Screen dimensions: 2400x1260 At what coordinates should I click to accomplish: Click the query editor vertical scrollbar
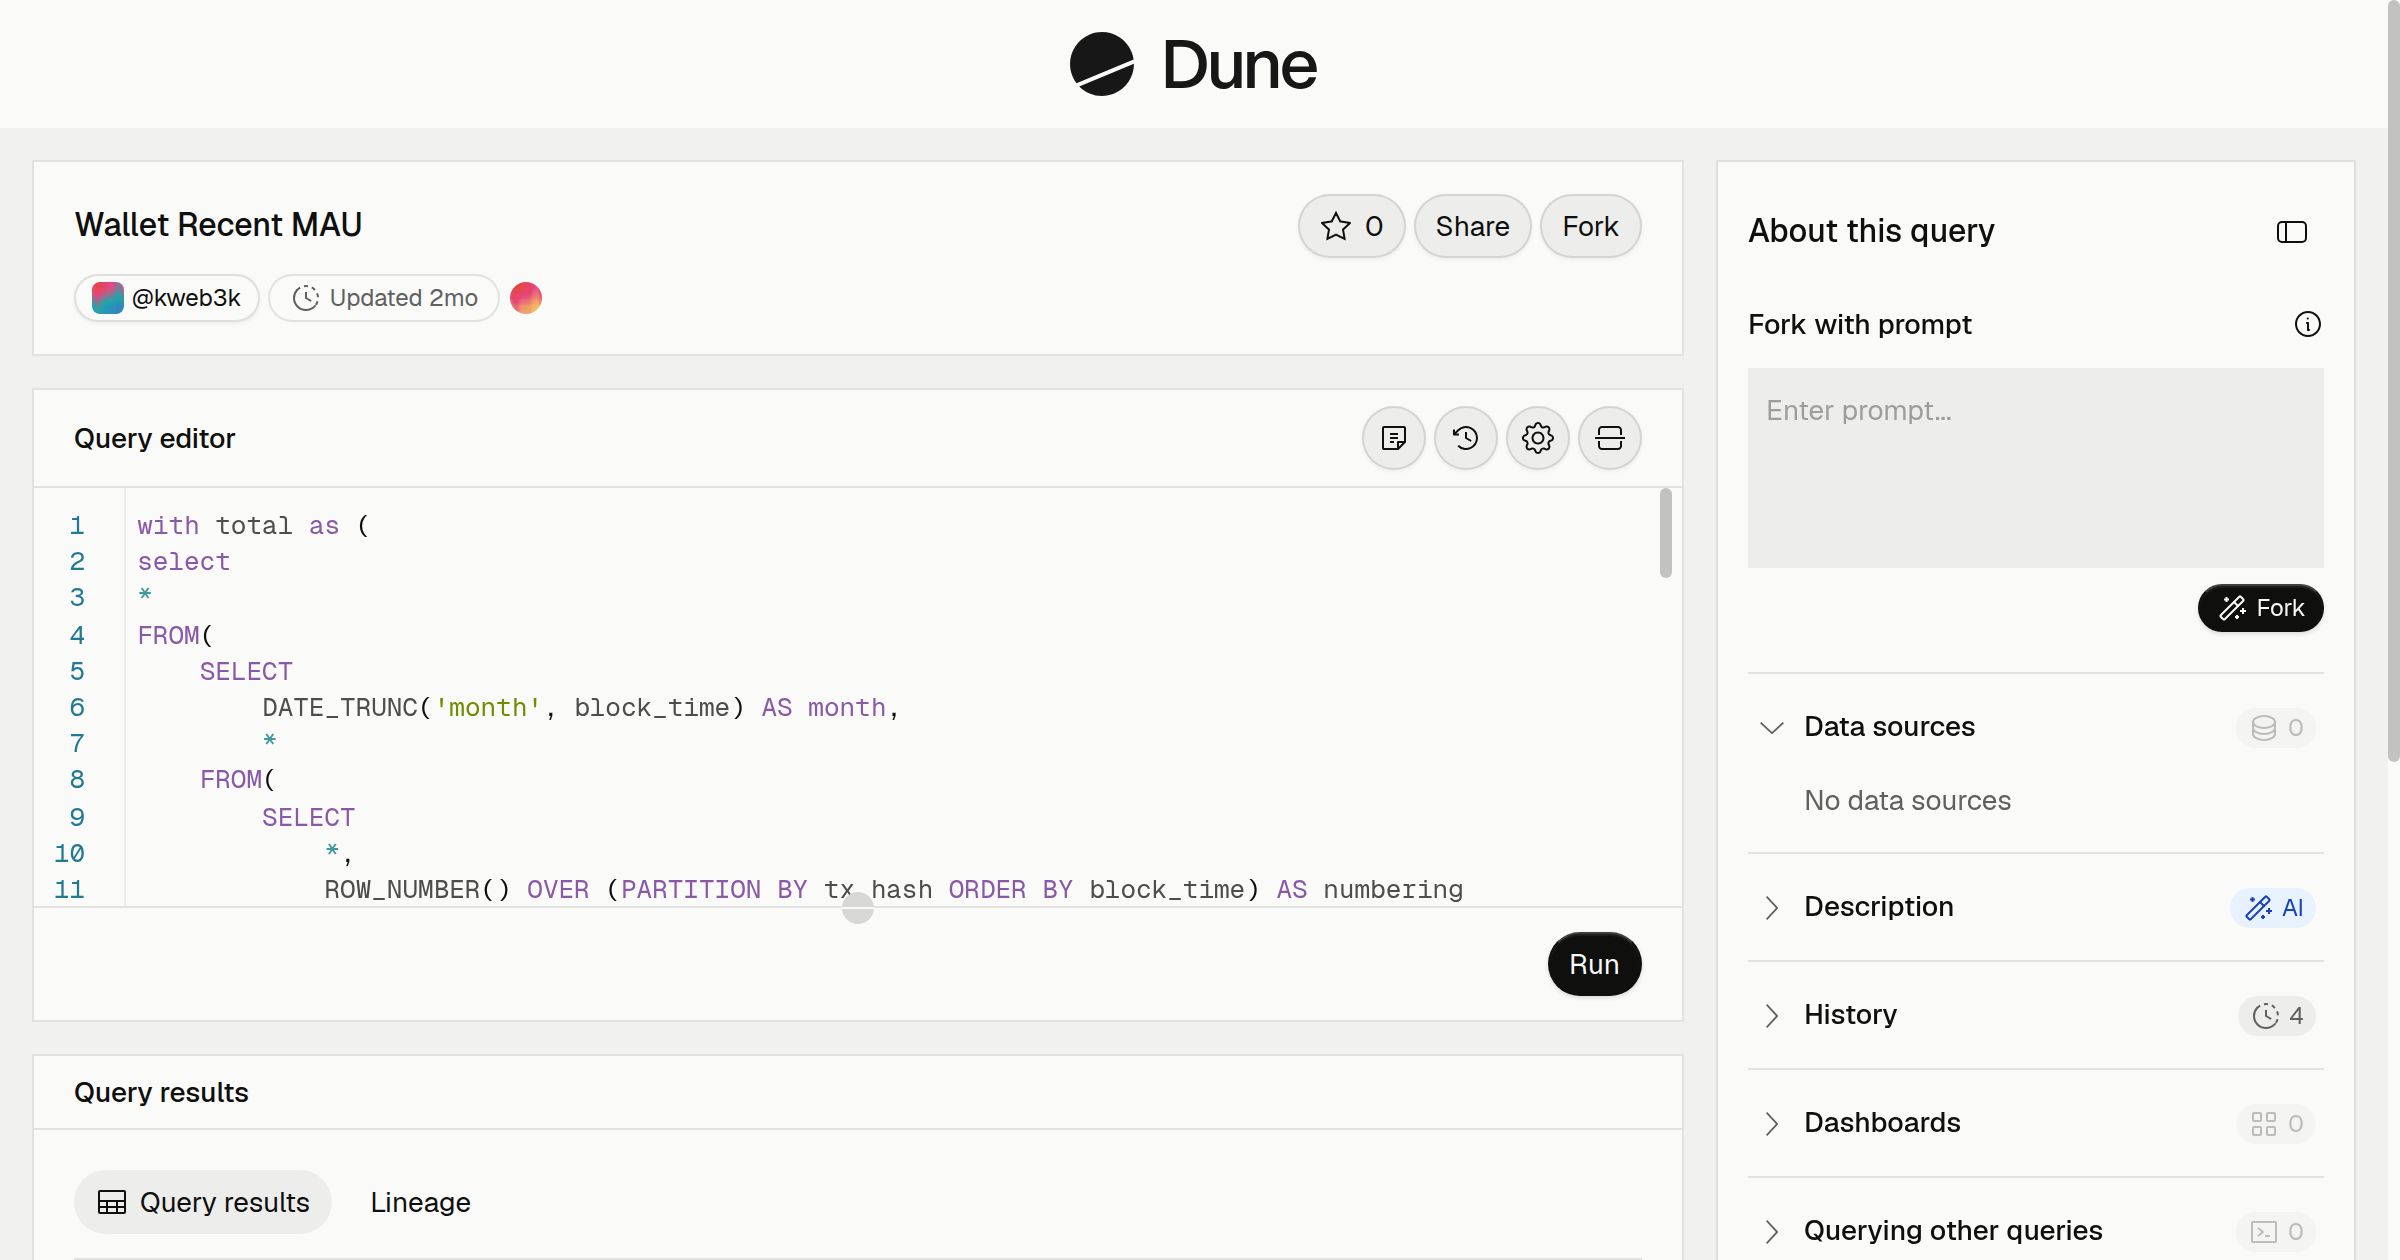1665,533
